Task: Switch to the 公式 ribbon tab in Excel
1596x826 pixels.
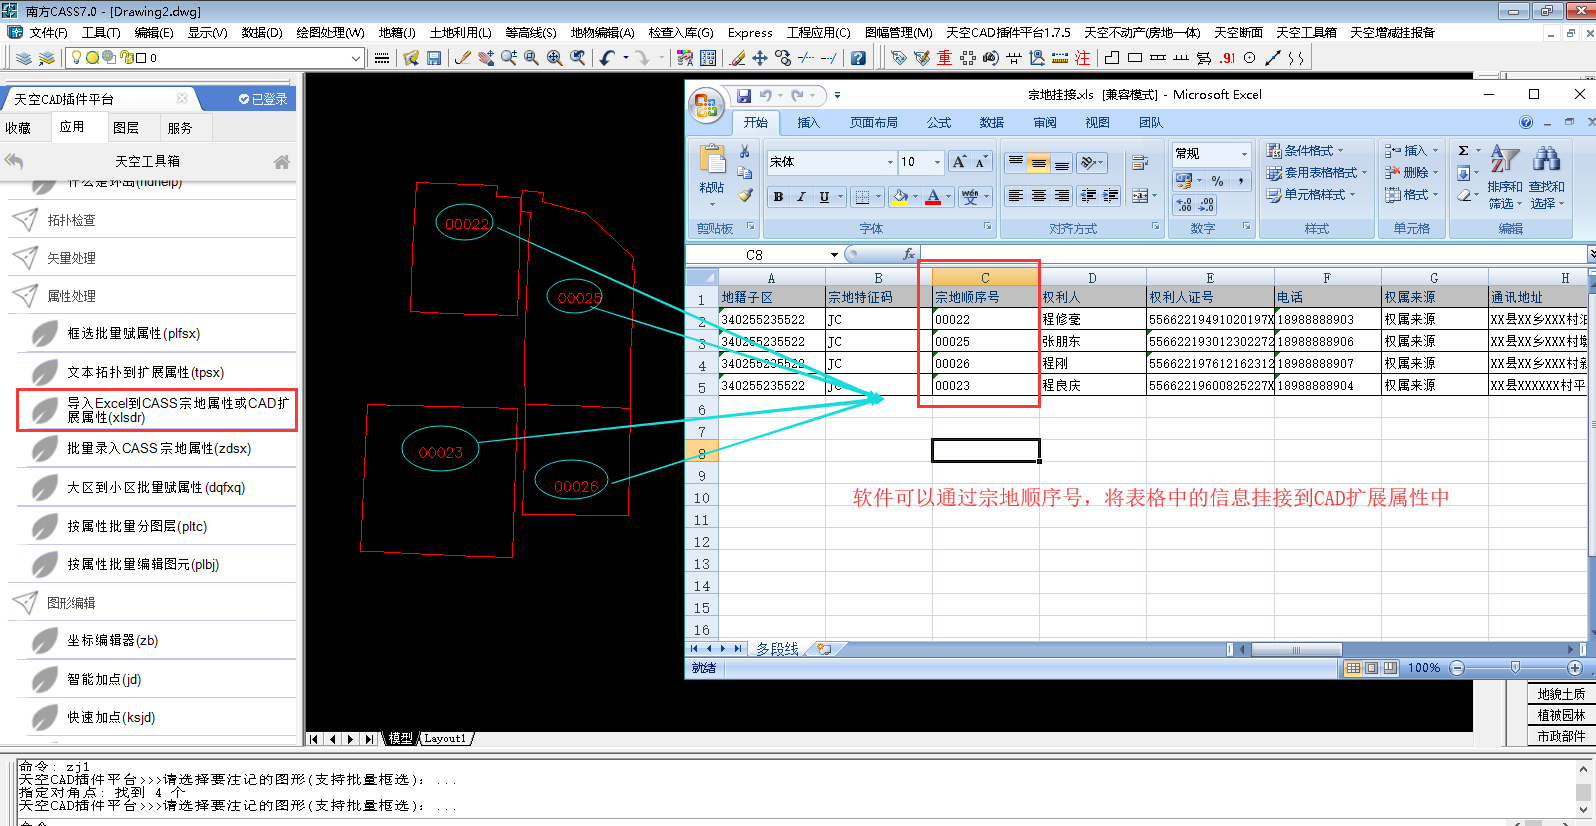Action: coord(939,123)
